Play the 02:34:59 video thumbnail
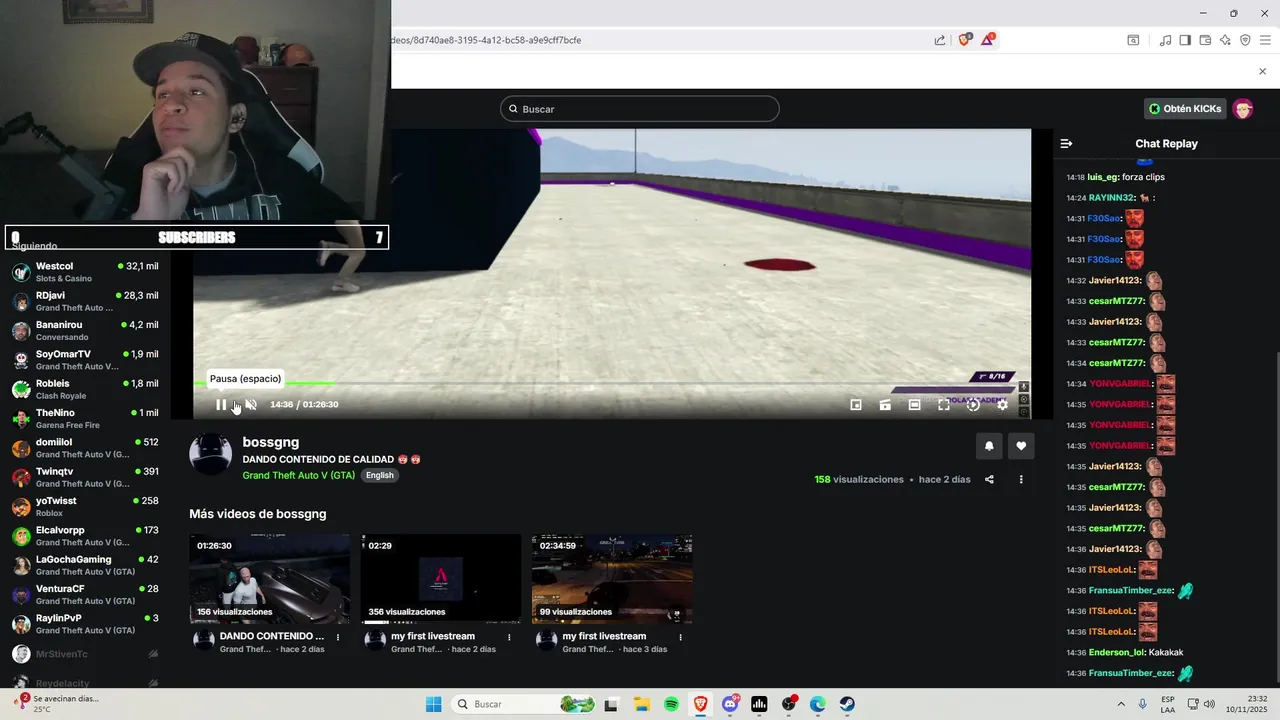Screen dimensions: 1280x720 pos(612,578)
